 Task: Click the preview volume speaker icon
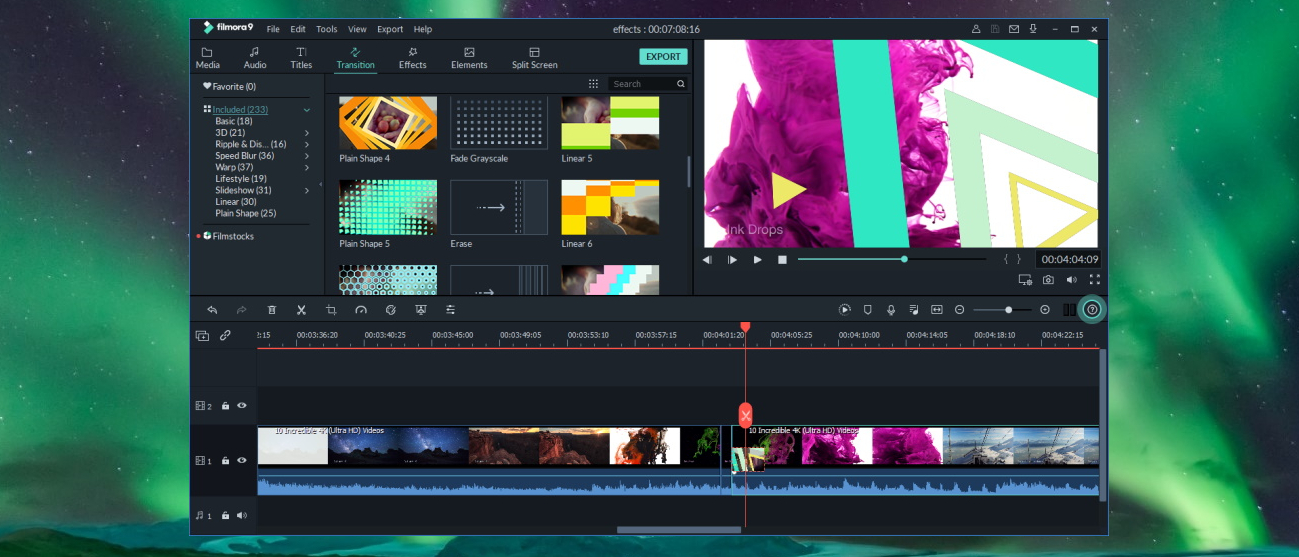[1071, 280]
